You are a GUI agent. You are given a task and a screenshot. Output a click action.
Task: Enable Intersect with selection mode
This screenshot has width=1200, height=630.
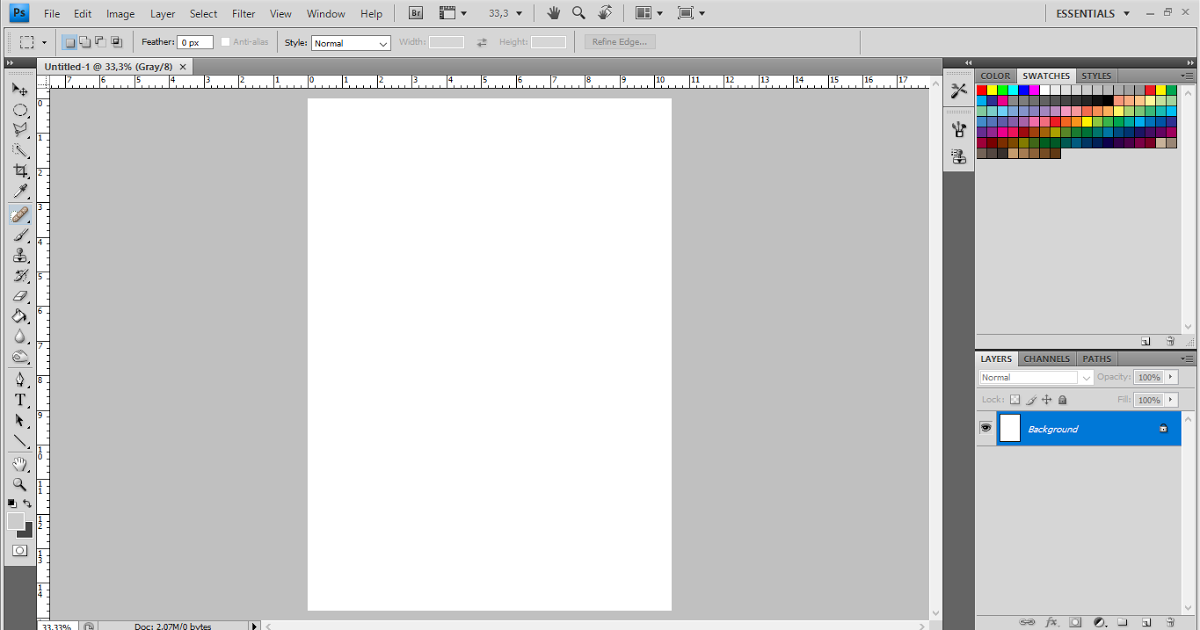click(116, 42)
